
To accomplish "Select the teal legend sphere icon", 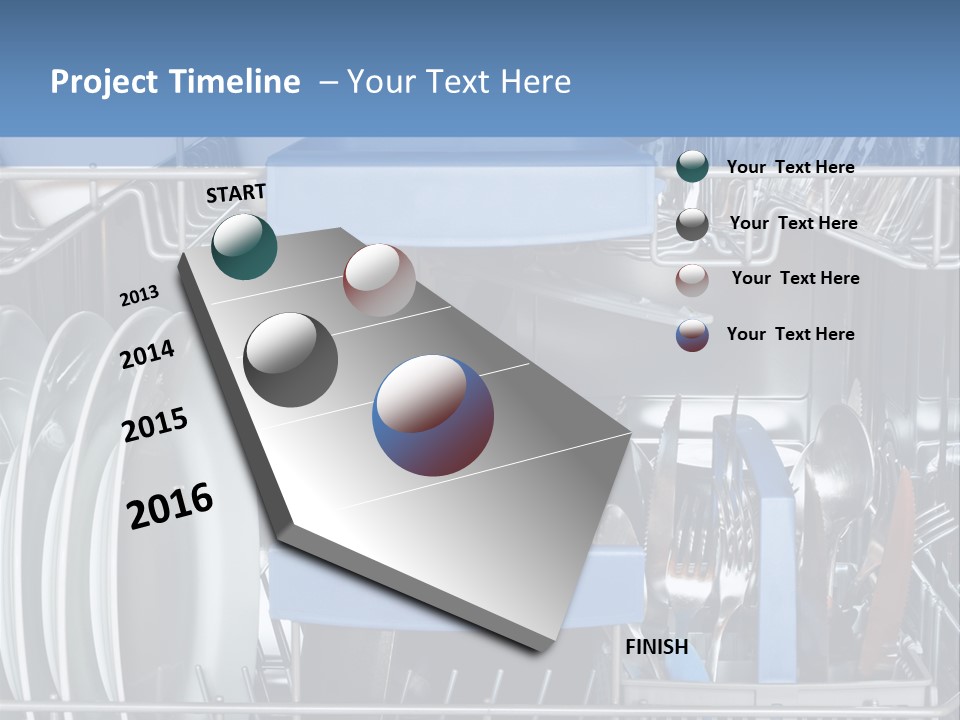I will [x=693, y=167].
